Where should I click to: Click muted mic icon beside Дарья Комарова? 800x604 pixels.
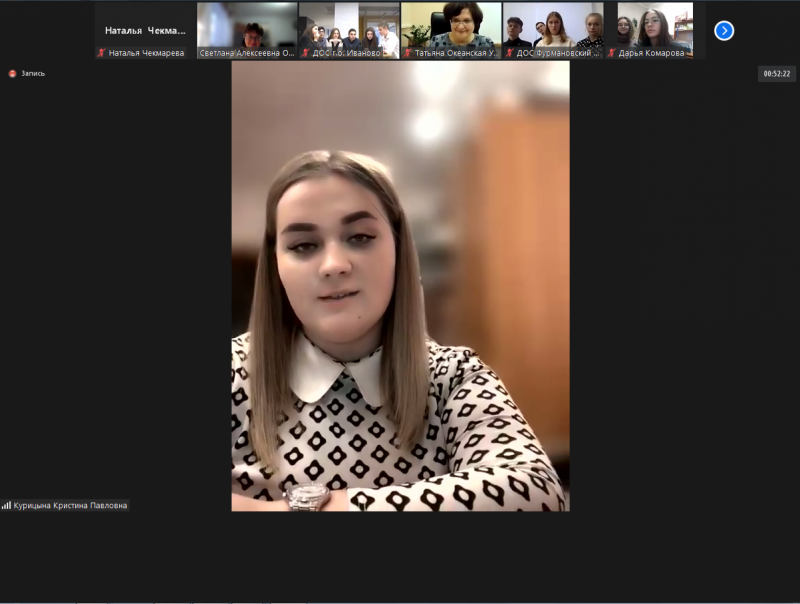coord(612,53)
